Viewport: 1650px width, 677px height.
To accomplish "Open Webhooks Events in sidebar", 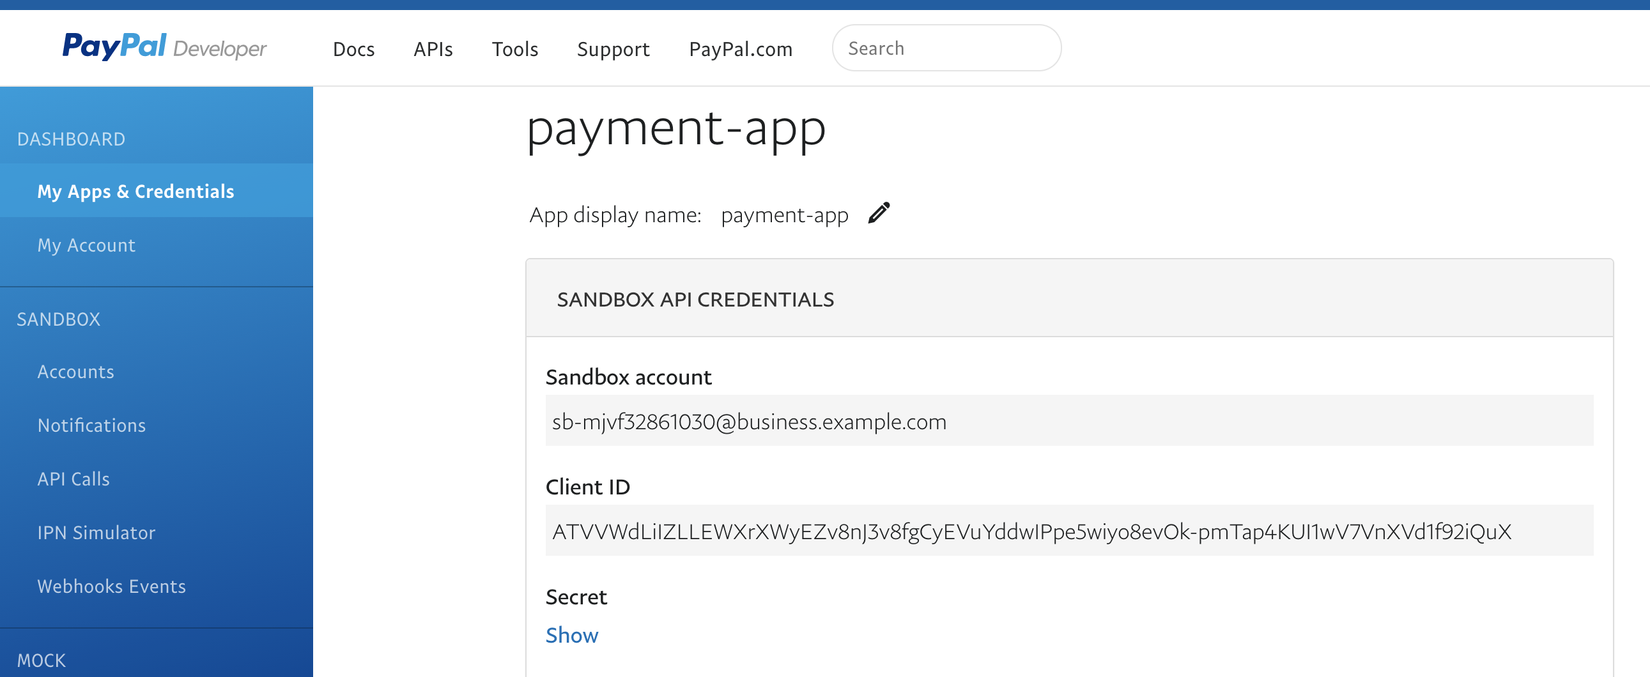I will (x=112, y=586).
